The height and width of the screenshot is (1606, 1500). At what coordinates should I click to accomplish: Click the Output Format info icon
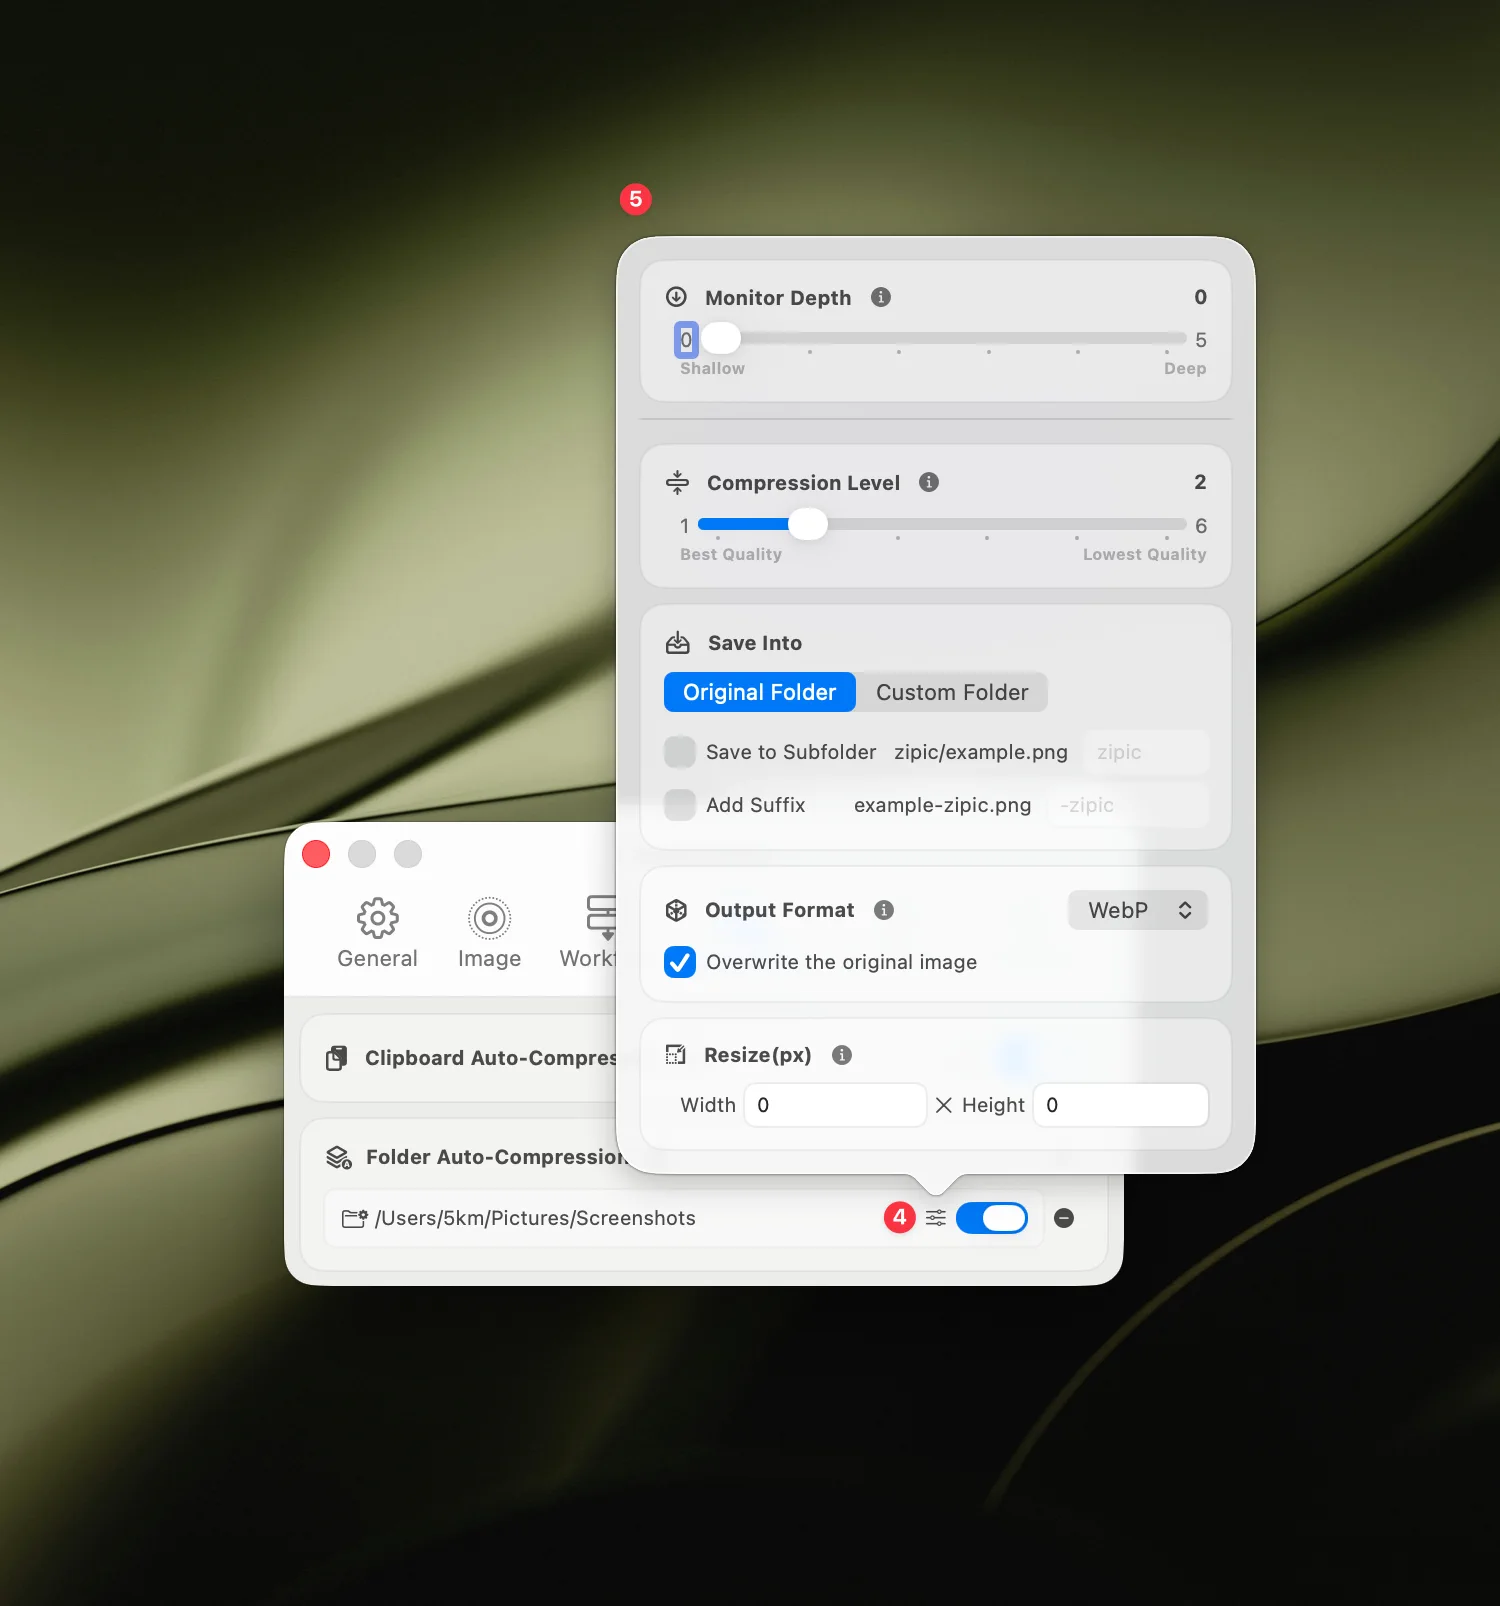coord(883,910)
